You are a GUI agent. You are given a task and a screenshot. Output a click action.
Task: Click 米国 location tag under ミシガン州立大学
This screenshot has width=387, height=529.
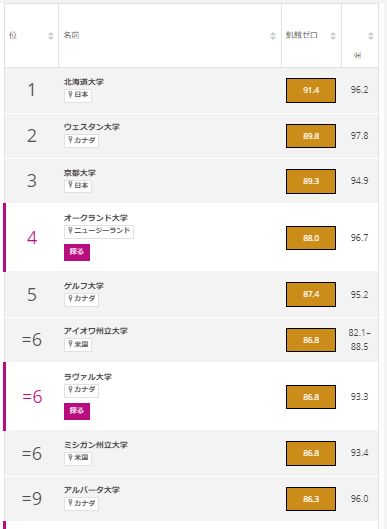point(78,458)
